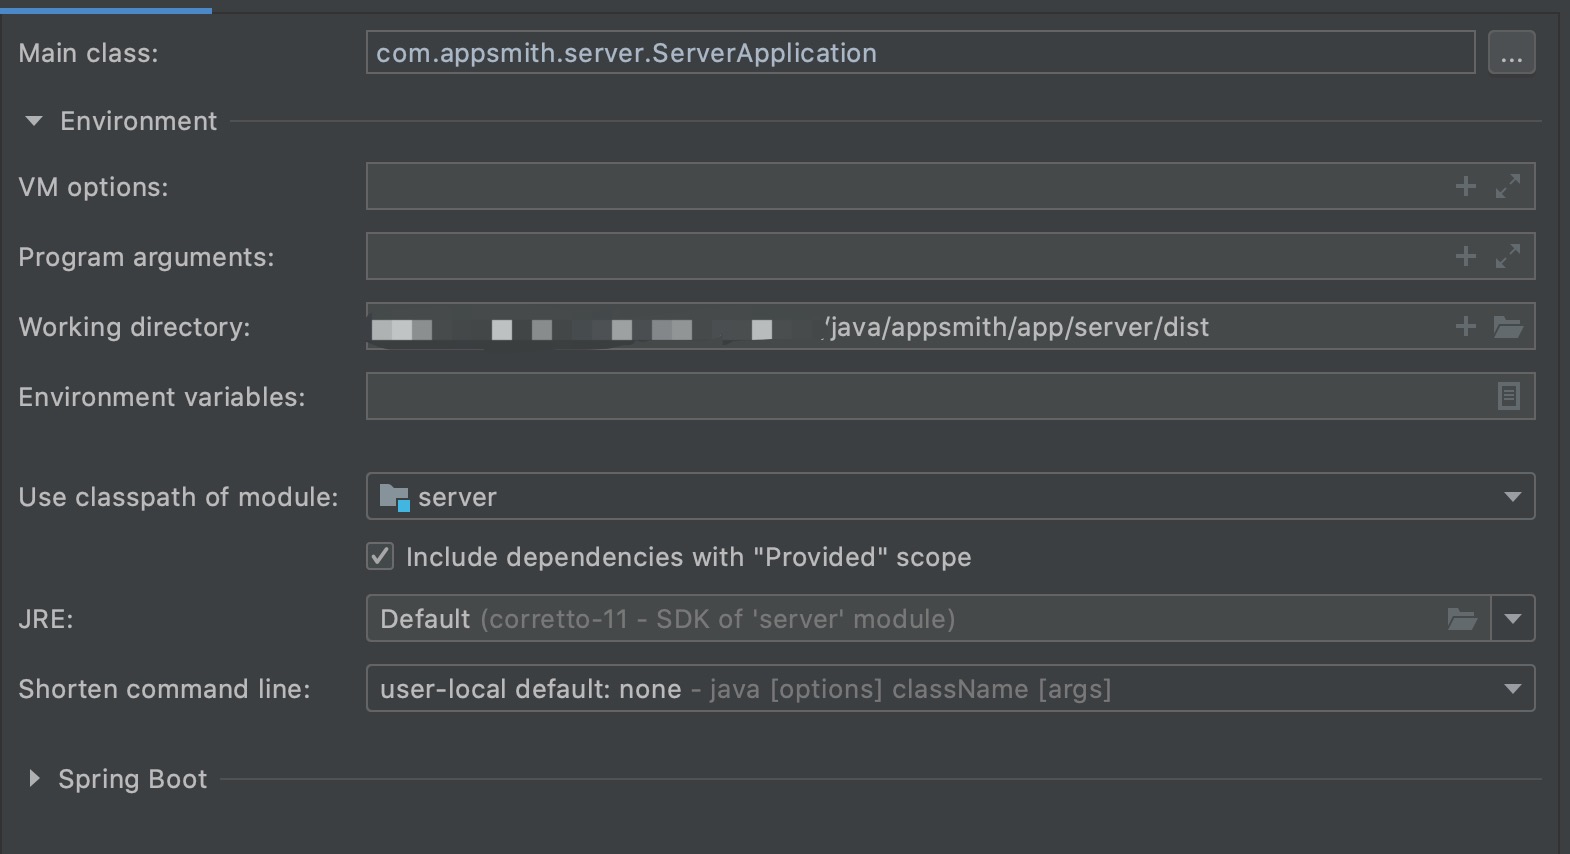
Task: Expand the Spring Boot section
Action: (x=34, y=778)
